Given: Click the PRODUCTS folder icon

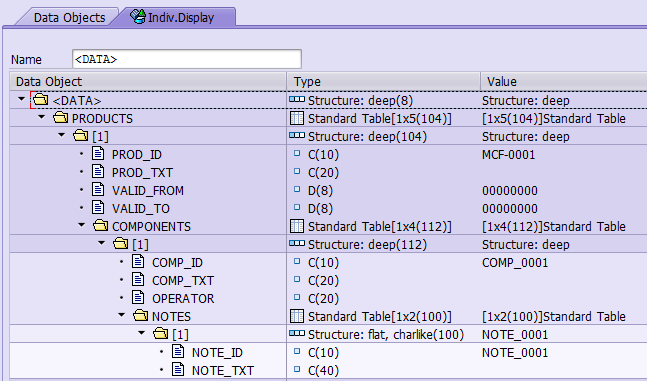Looking at the screenshot, I should click(61, 118).
